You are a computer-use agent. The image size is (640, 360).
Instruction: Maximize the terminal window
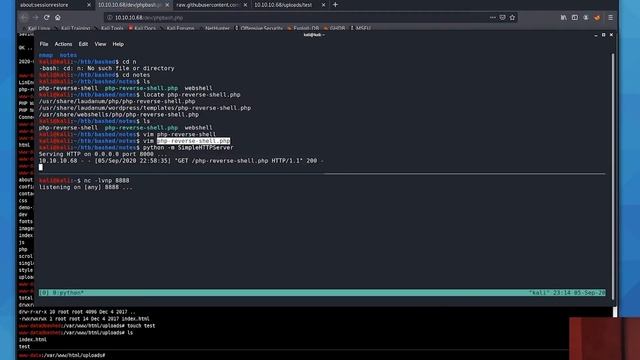coord(604,35)
